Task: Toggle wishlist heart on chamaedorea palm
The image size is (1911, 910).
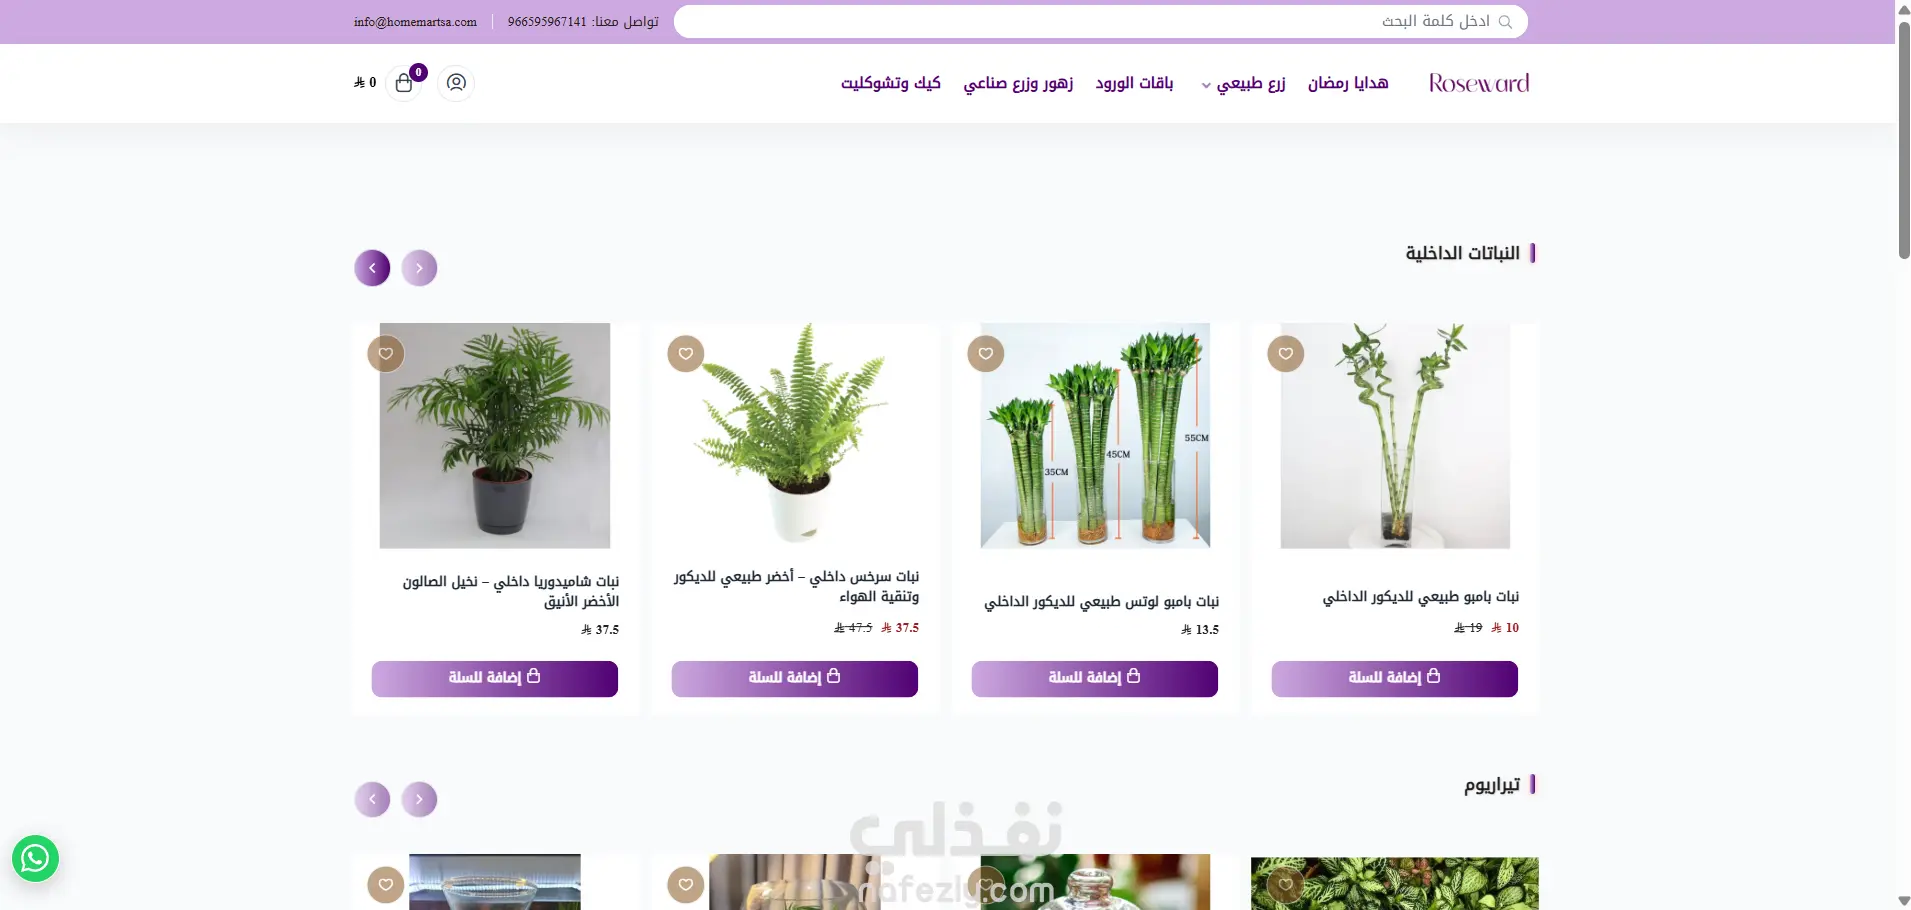Action: [386, 353]
